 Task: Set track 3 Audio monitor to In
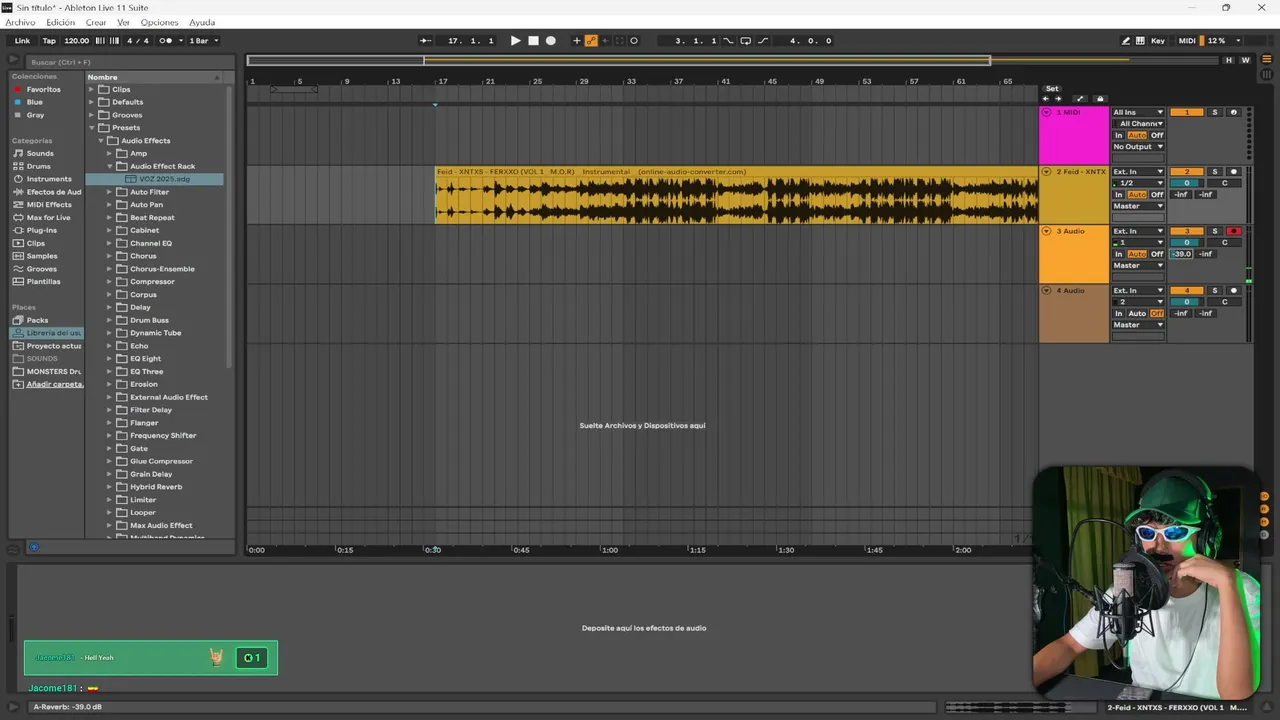[x=1119, y=254]
